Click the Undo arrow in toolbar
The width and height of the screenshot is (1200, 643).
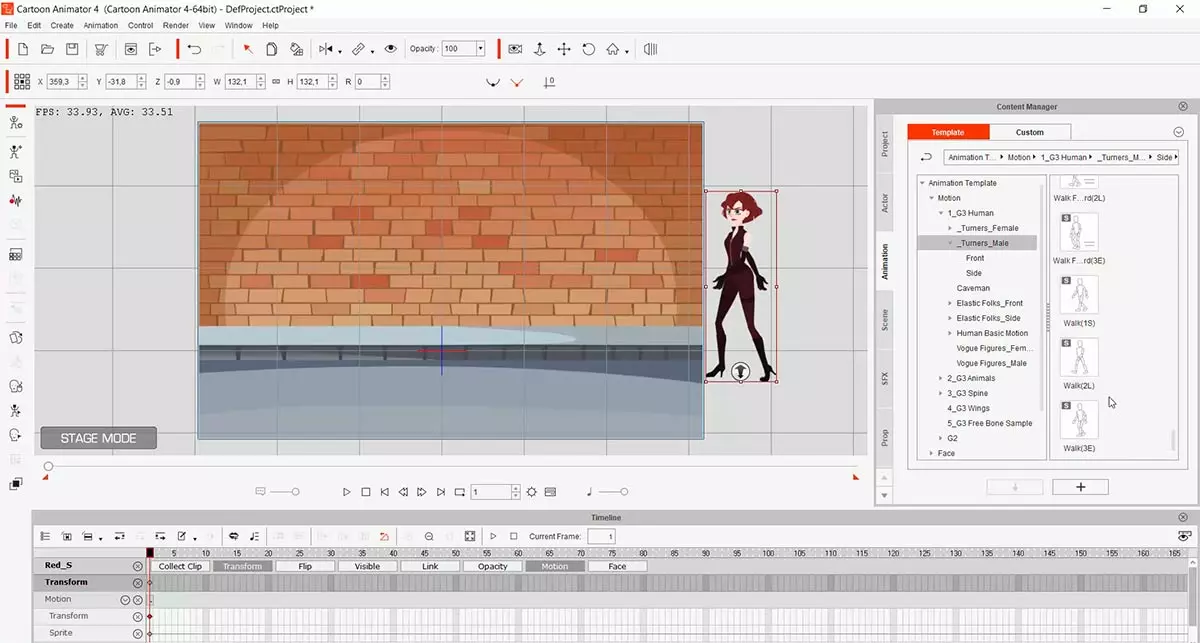click(x=194, y=49)
